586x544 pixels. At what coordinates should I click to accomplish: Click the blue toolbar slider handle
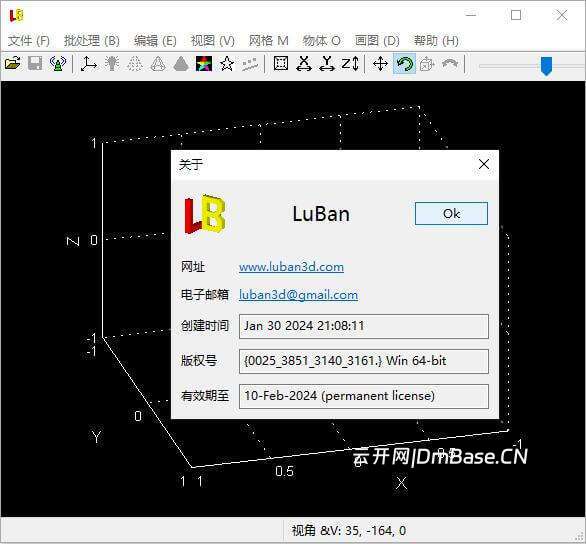(546, 65)
